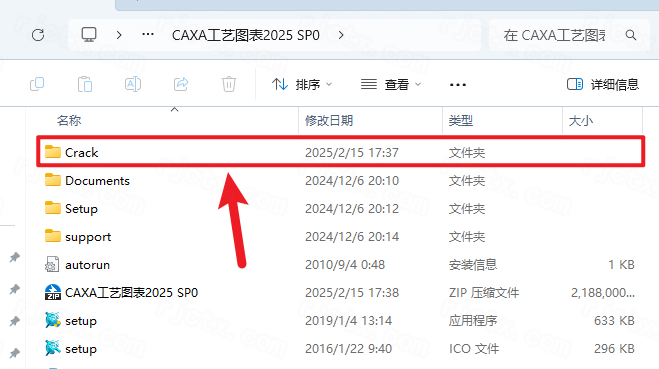This screenshot has width=659, height=369.
Task: Open the 排序 sort dropdown
Action: (302, 84)
